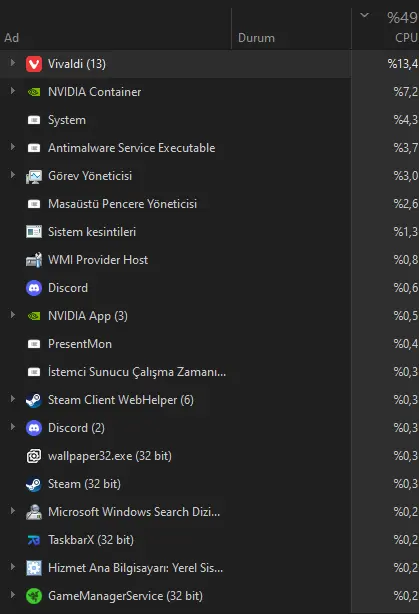Click PresentMon's %0,4 CPU value

[406, 344]
